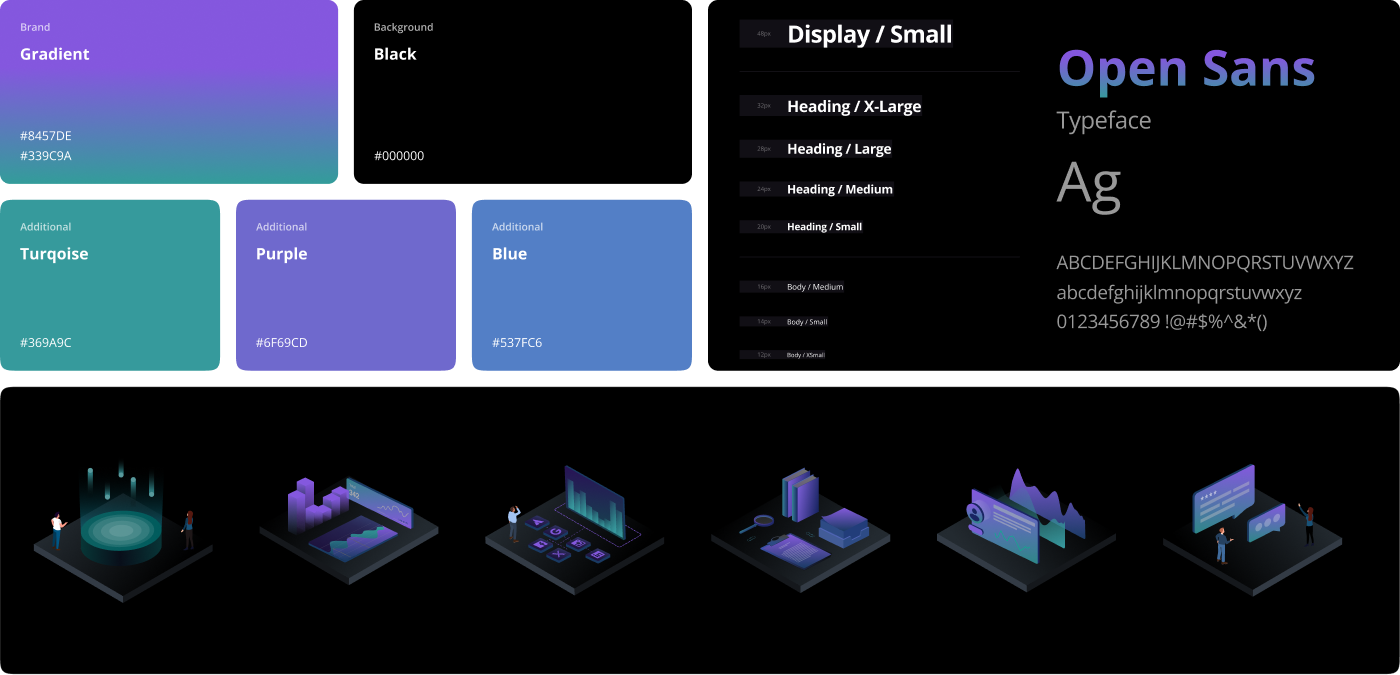Click the #537FC6 hex code

coord(517,343)
